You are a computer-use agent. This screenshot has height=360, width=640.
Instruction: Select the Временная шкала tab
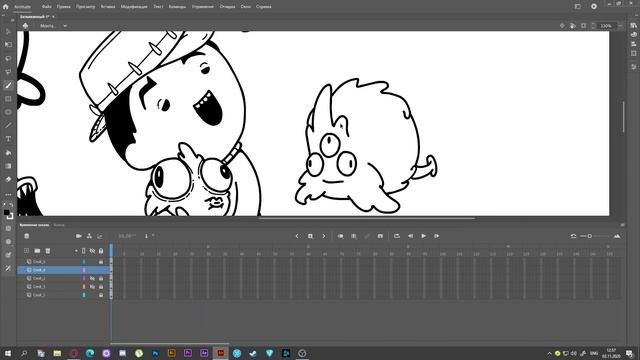[34, 225]
